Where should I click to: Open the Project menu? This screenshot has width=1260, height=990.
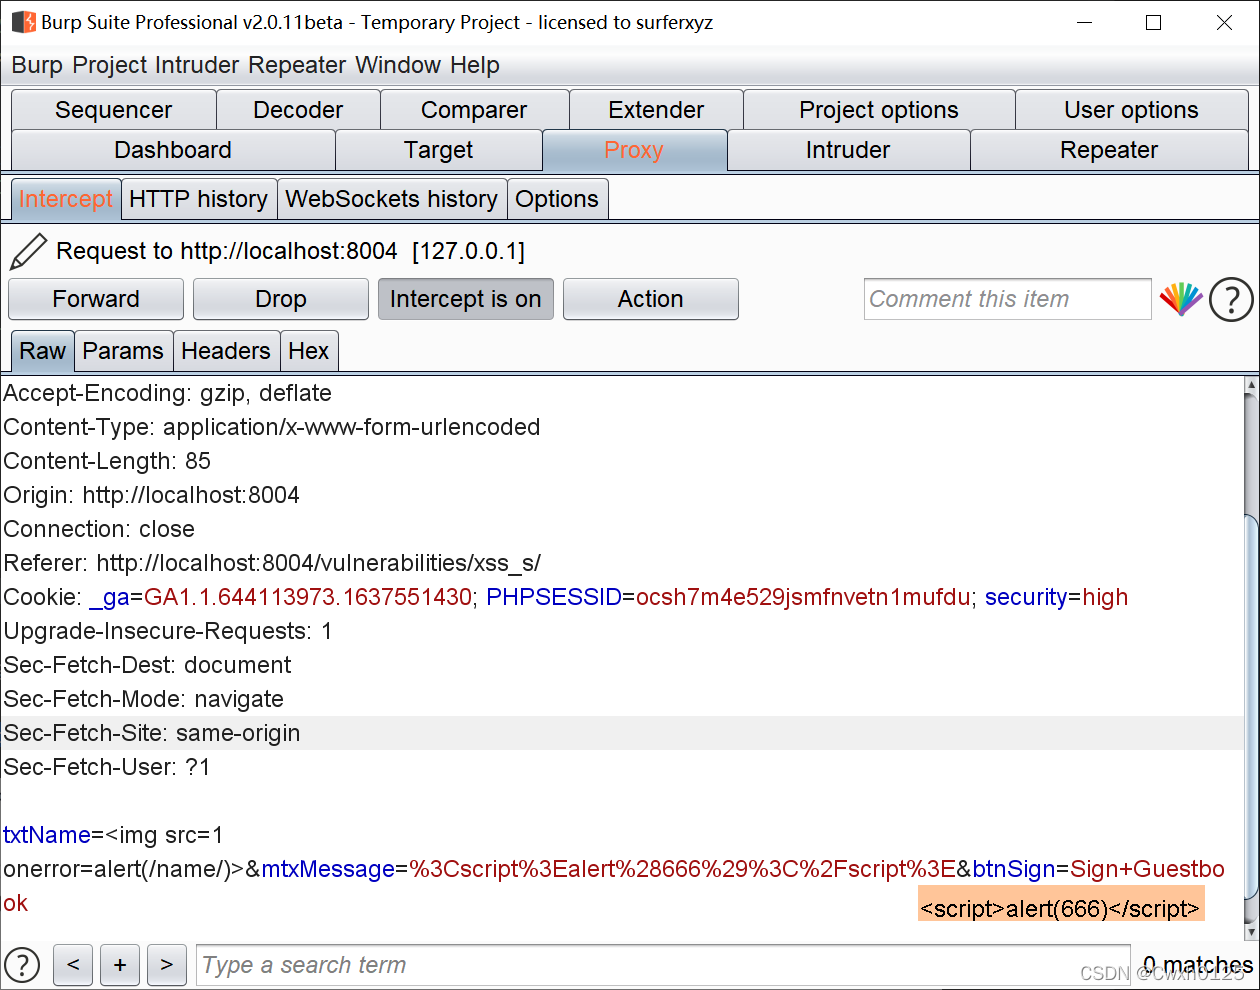pyautogui.click(x=111, y=65)
